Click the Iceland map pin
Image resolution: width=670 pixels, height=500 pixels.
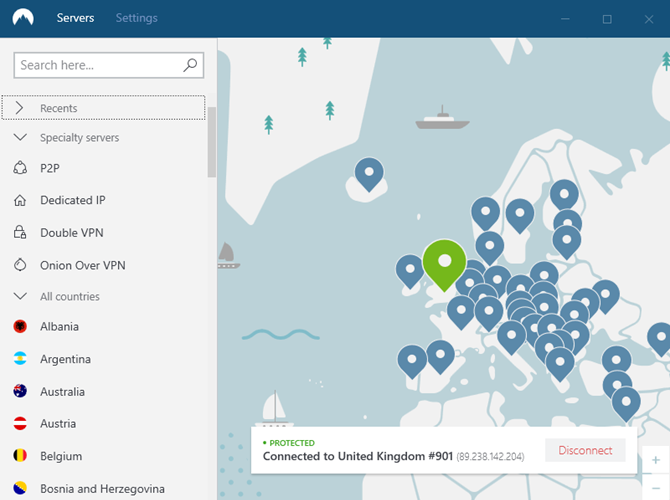[x=369, y=173]
